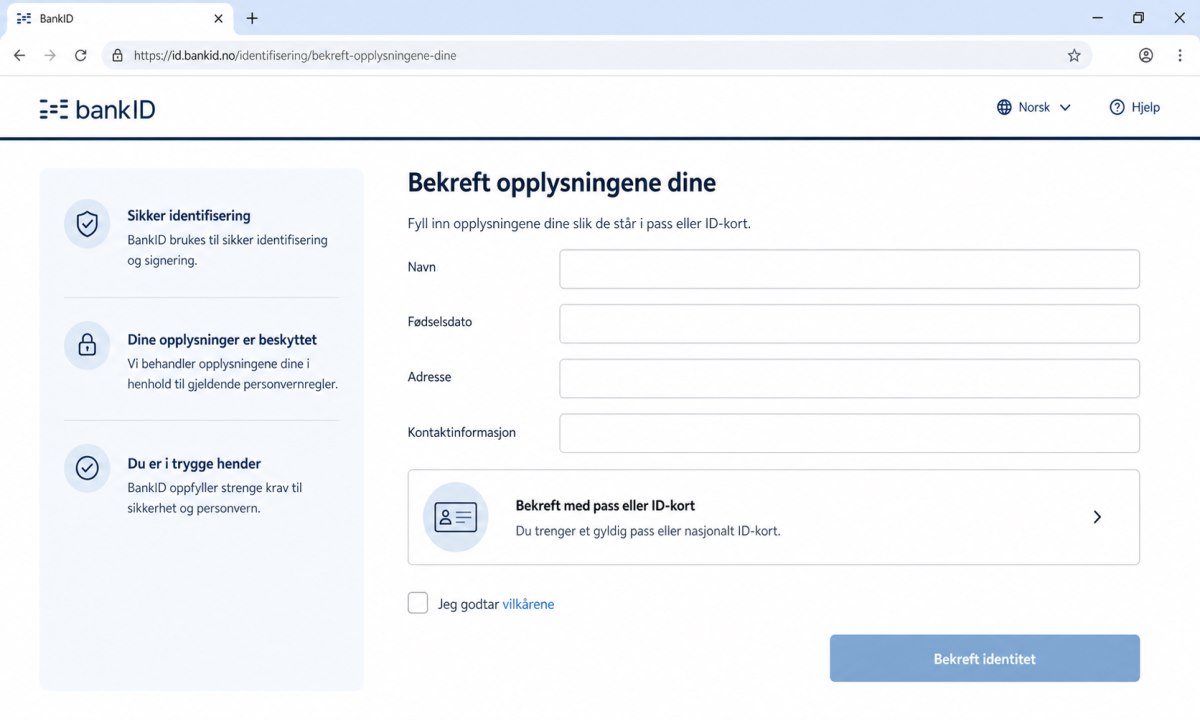The height and width of the screenshot is (720, 1200).
Task: Tick the Jeg godtar vilkårene checkbox
Action: pos(418,603)
